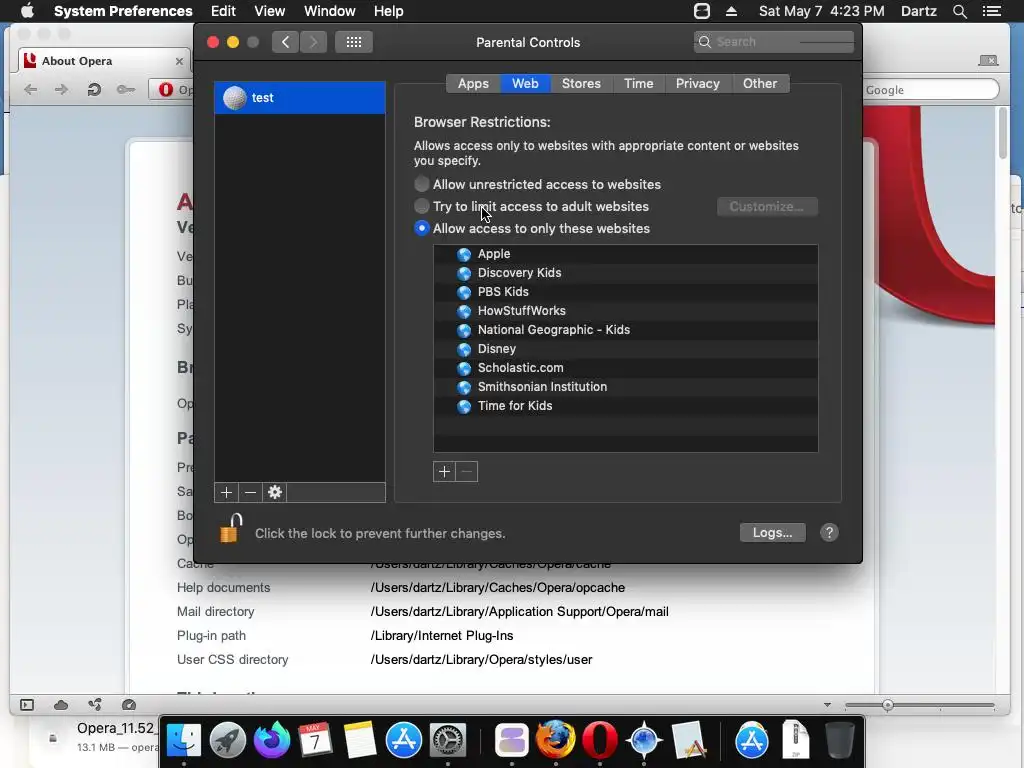Open the sidebar gear actions menu
This screenshot has height=768, width=1024.
275,492
